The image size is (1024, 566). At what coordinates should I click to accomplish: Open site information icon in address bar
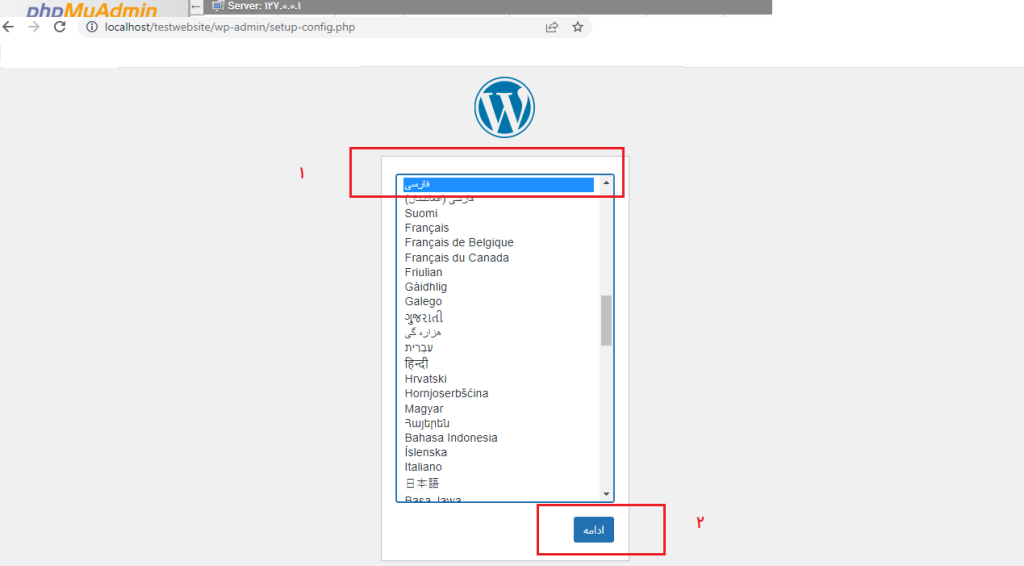click(91, 27)
